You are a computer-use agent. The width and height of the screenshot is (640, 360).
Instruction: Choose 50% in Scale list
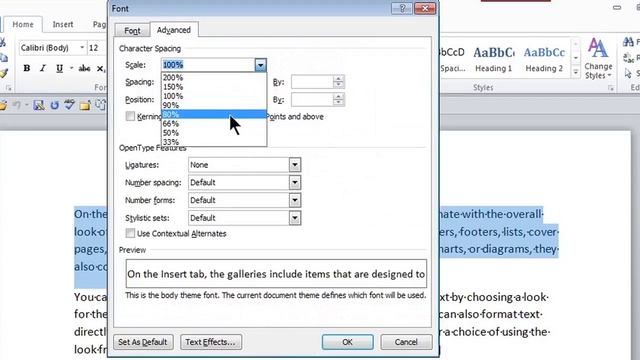214,133
